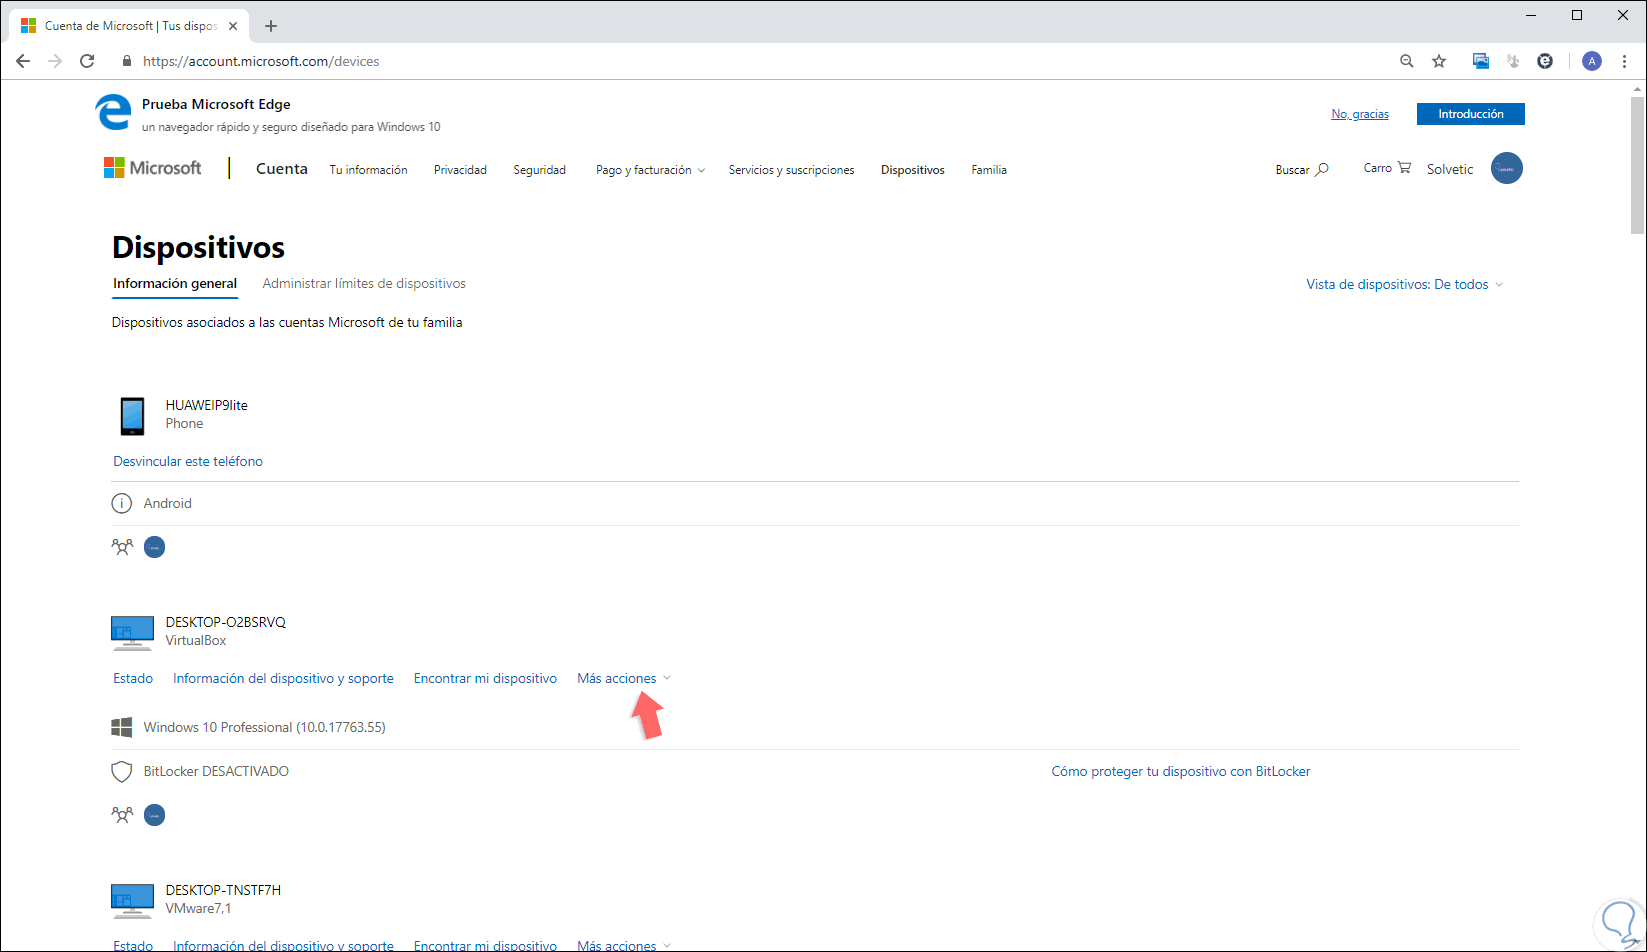1647x952 pixels.
Task: Click the user avatar under BitLocker row
Action: pyautogui.click(x=155, y=815)
